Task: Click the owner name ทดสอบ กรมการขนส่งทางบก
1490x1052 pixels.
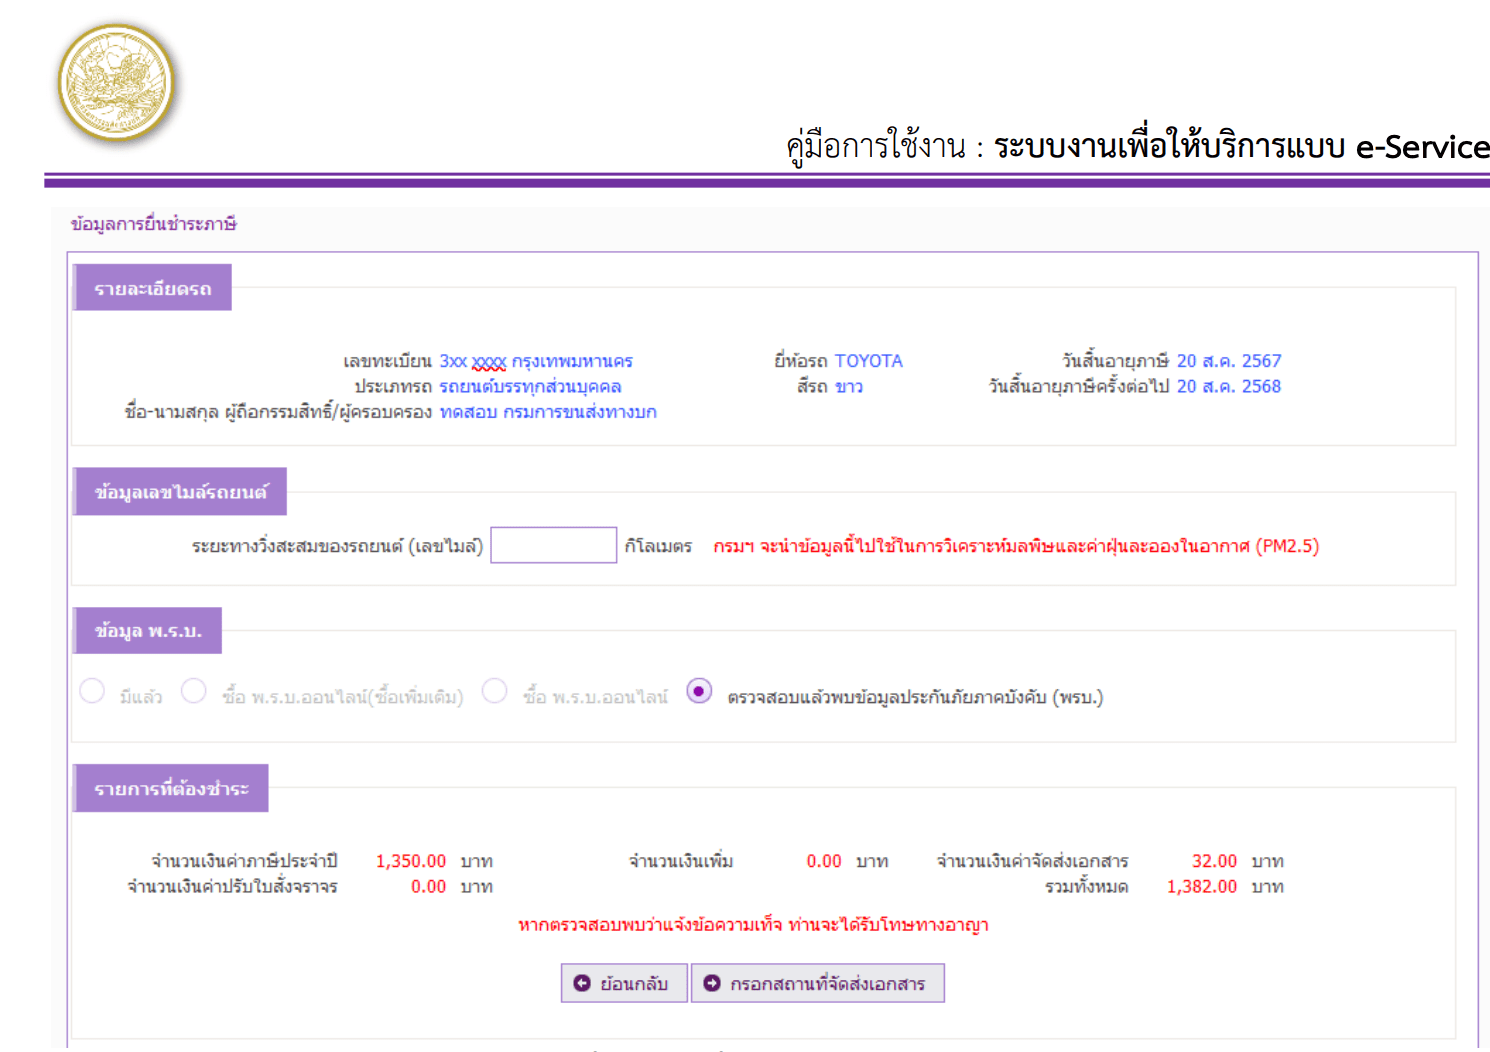Action: click(x=548, y=412)
